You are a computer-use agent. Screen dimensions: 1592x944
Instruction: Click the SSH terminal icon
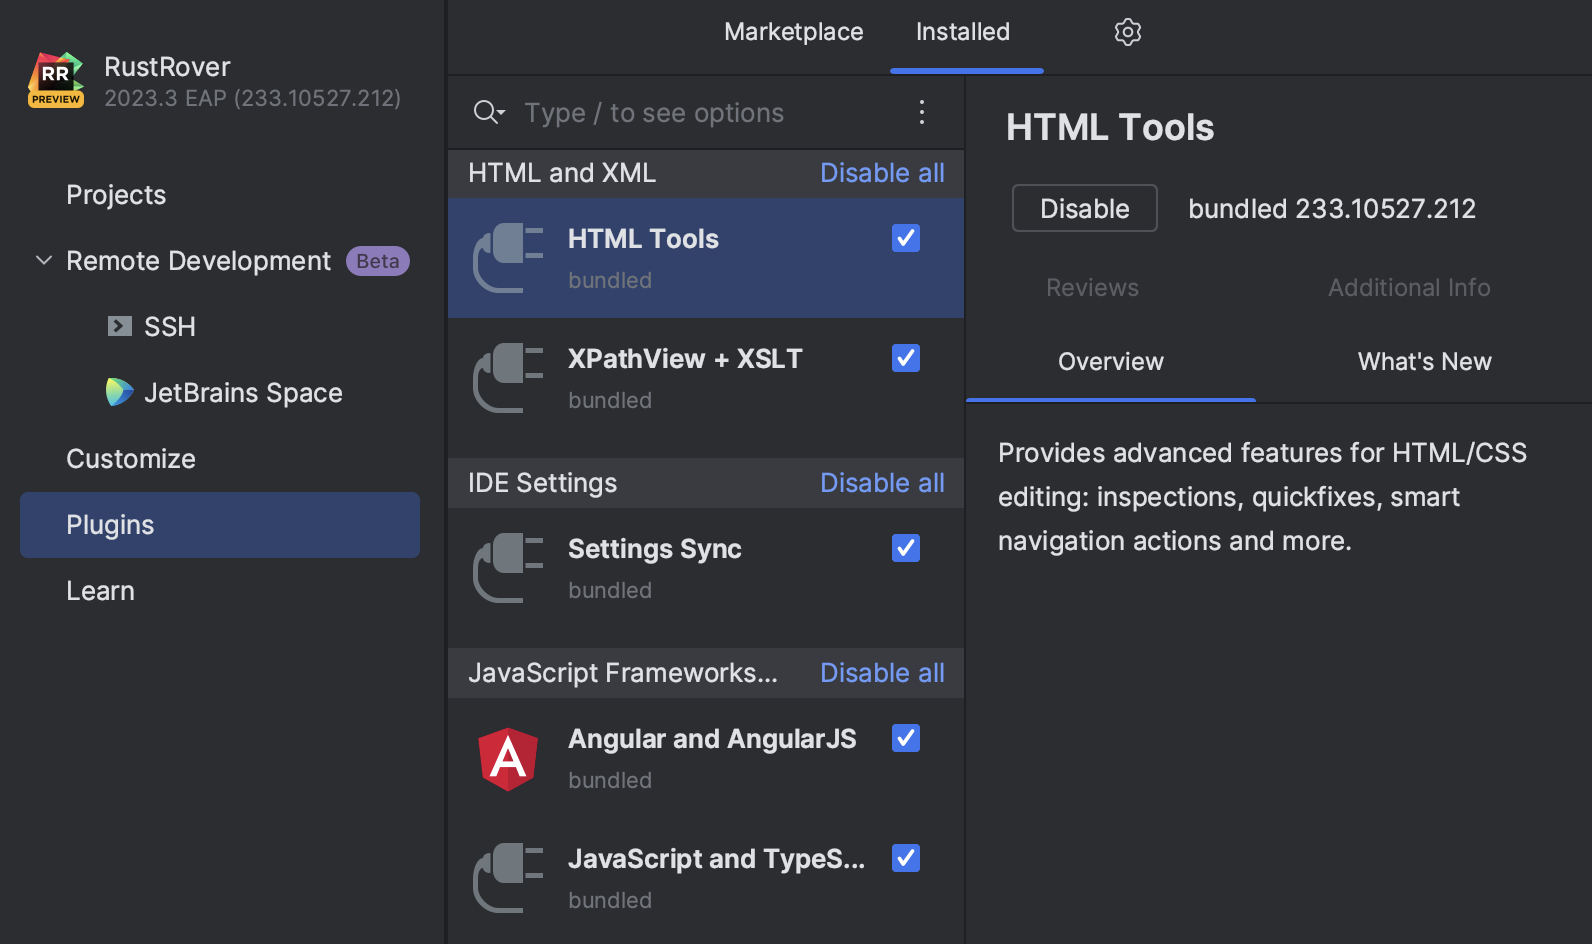point(120,326)
